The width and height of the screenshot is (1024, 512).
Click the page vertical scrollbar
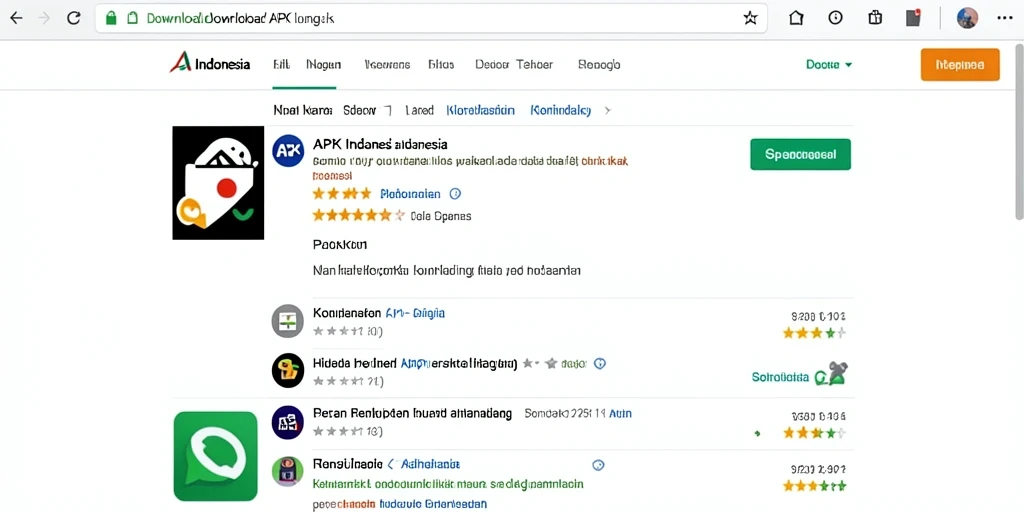click(1019, 131)
